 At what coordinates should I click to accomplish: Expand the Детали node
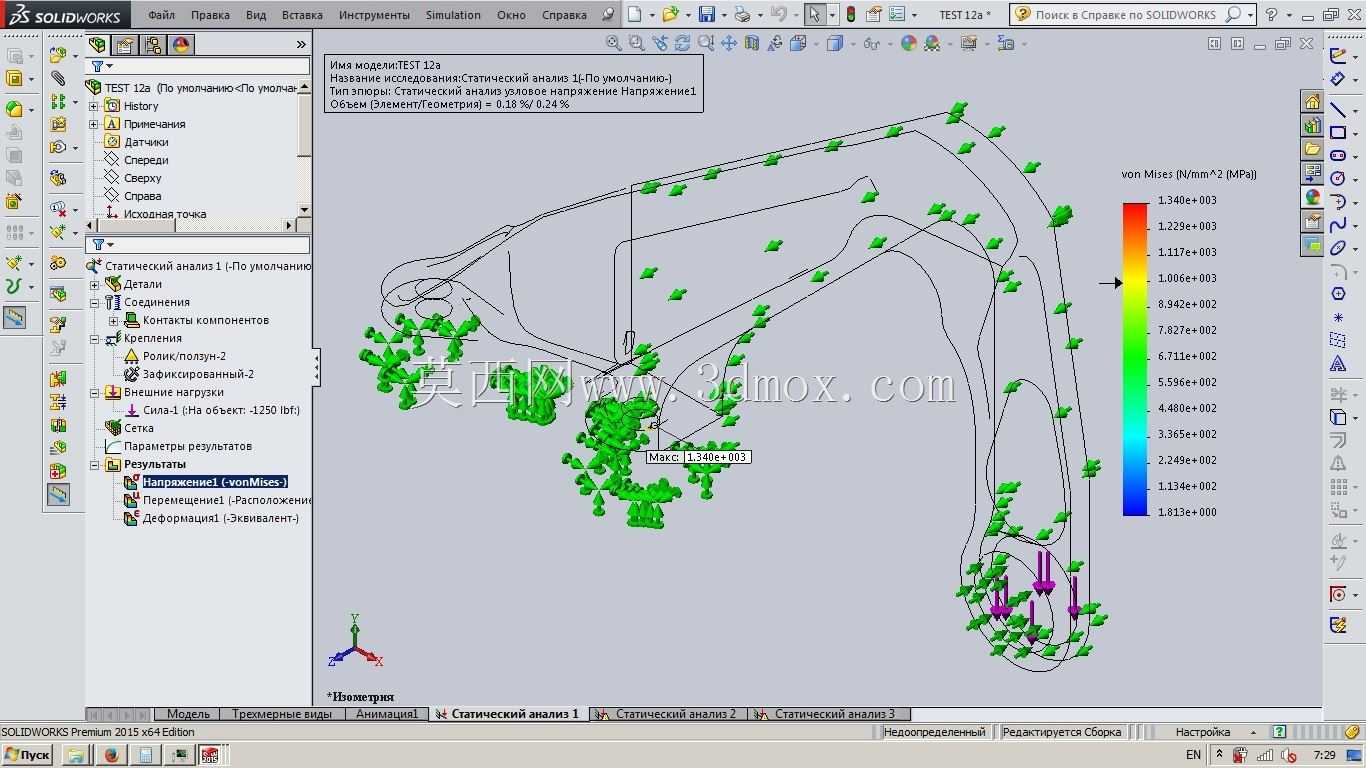click(x=94, y=284)
